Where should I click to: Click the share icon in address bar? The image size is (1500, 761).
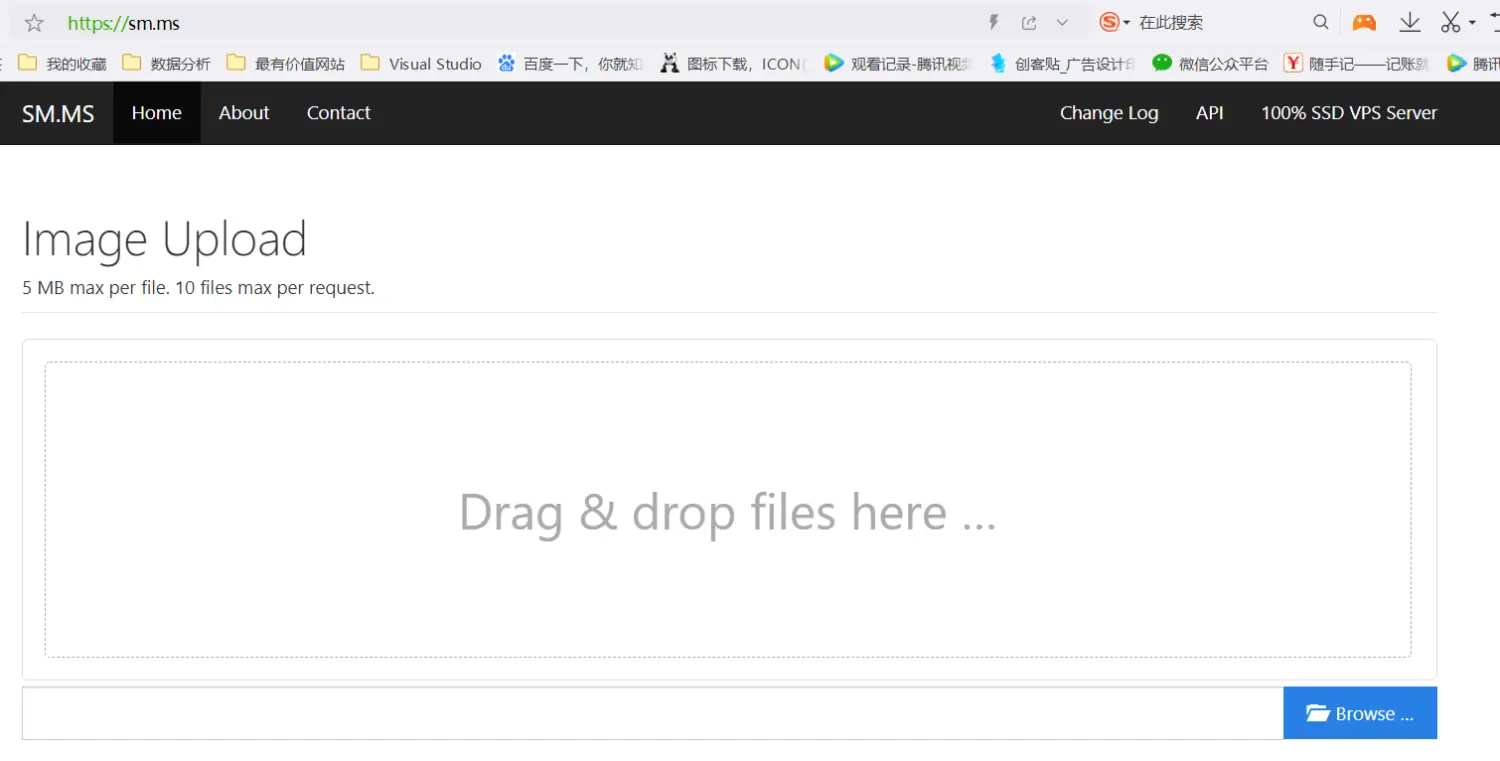click(1028, 22)
